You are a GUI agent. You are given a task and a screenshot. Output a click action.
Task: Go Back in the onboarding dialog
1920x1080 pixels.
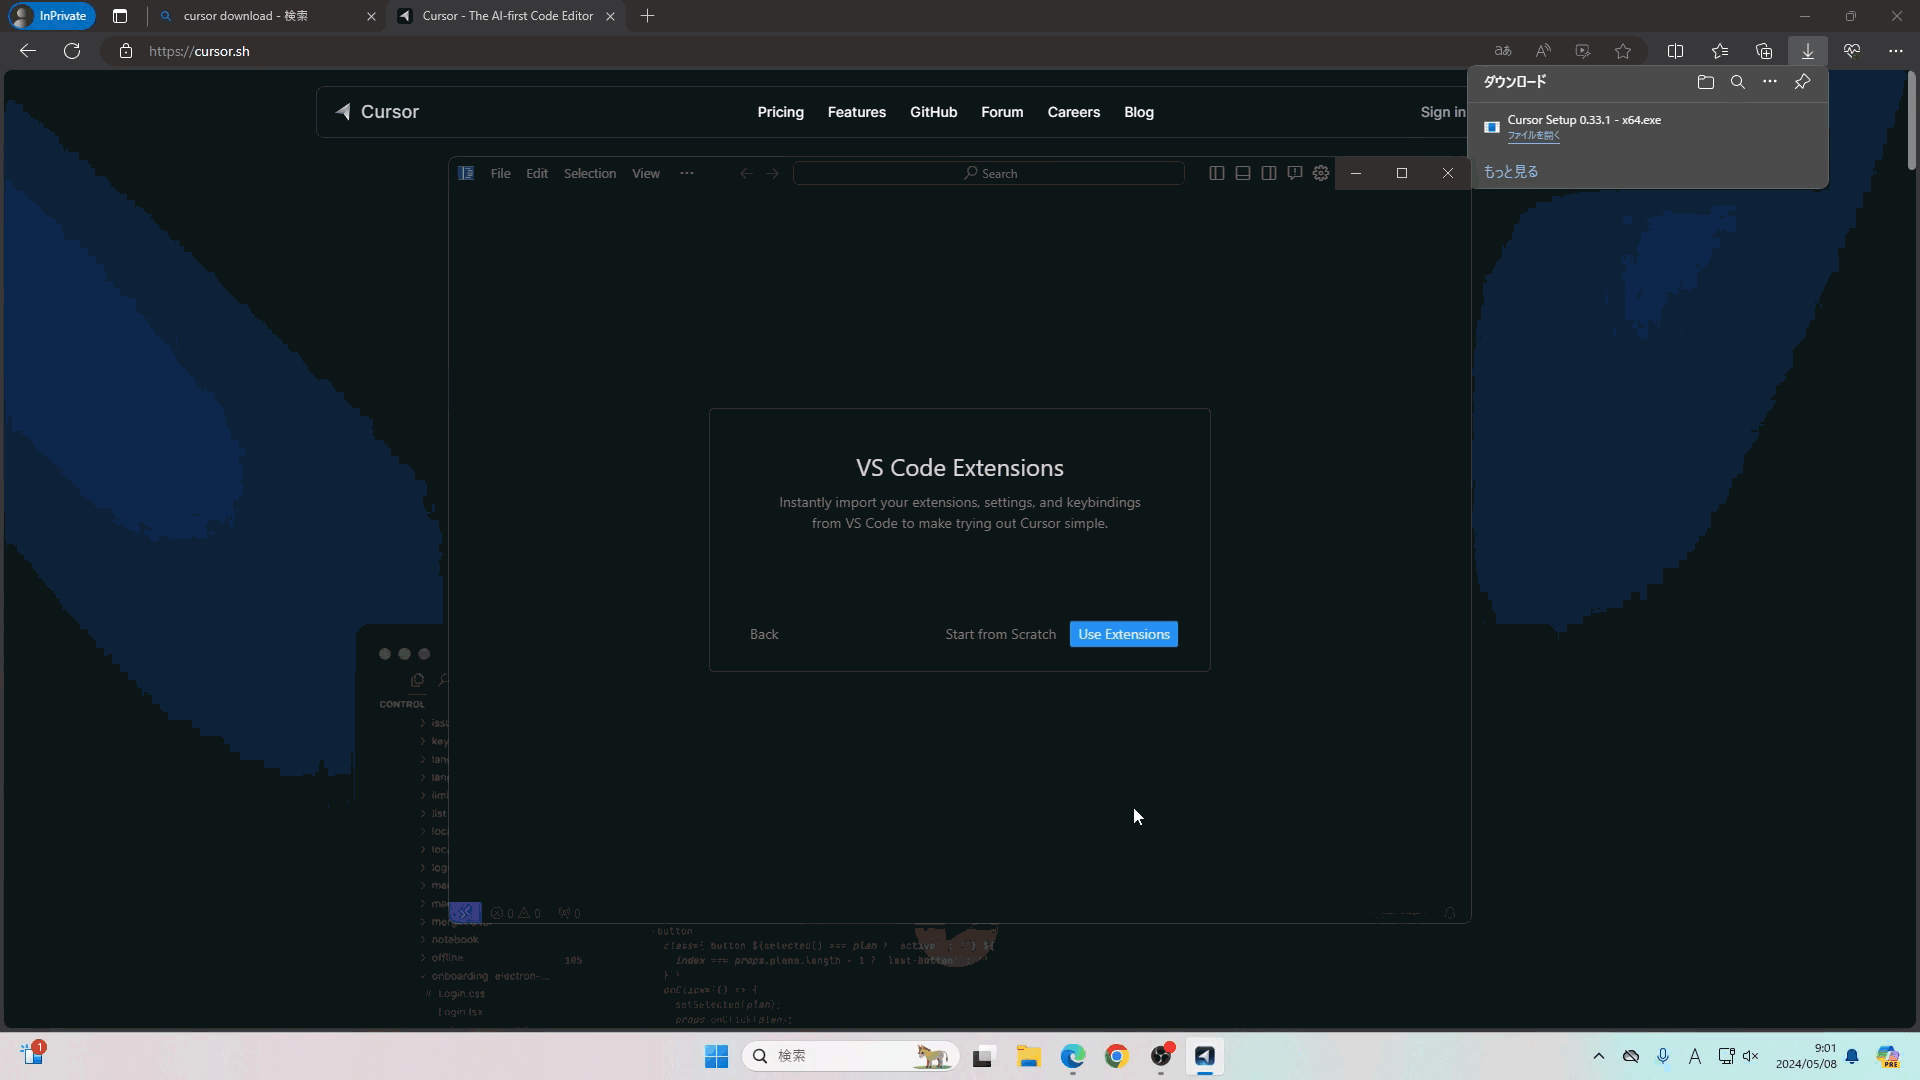pyautogui.click(x=764, y=634)
